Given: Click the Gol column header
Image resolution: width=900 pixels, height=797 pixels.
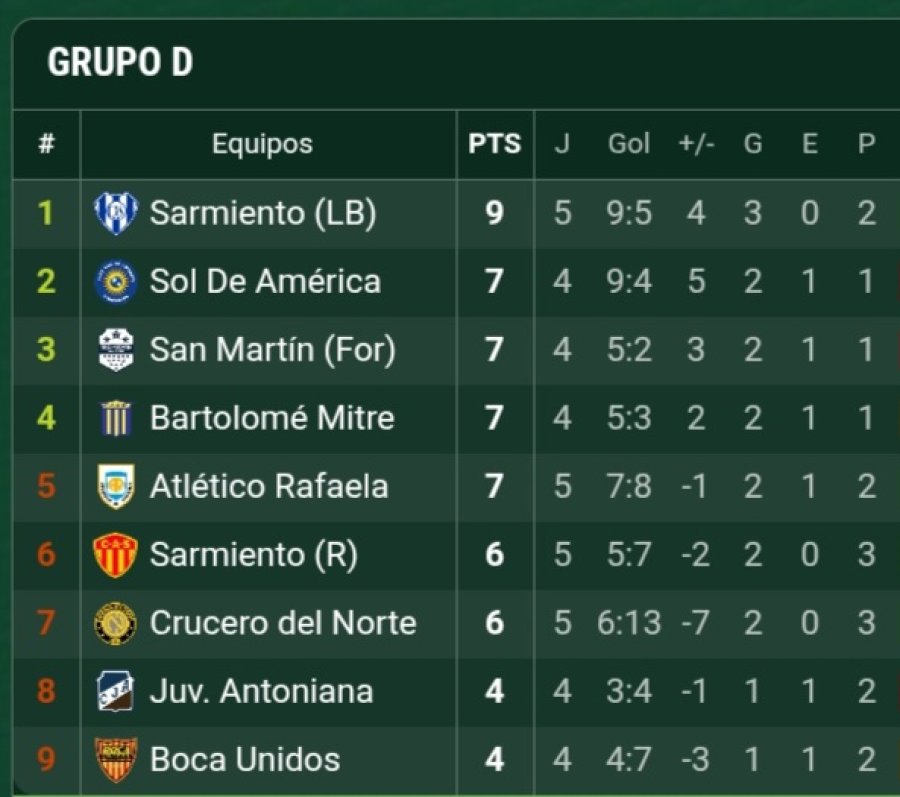Looking at the screenshot, I should (629, 144).
